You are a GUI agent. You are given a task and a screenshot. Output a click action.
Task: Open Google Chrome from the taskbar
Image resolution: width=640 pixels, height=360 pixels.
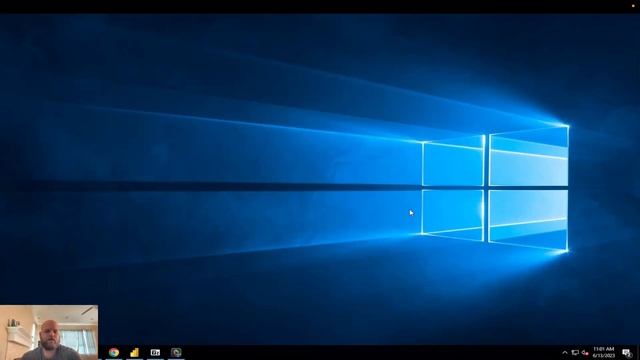point(114,352)
